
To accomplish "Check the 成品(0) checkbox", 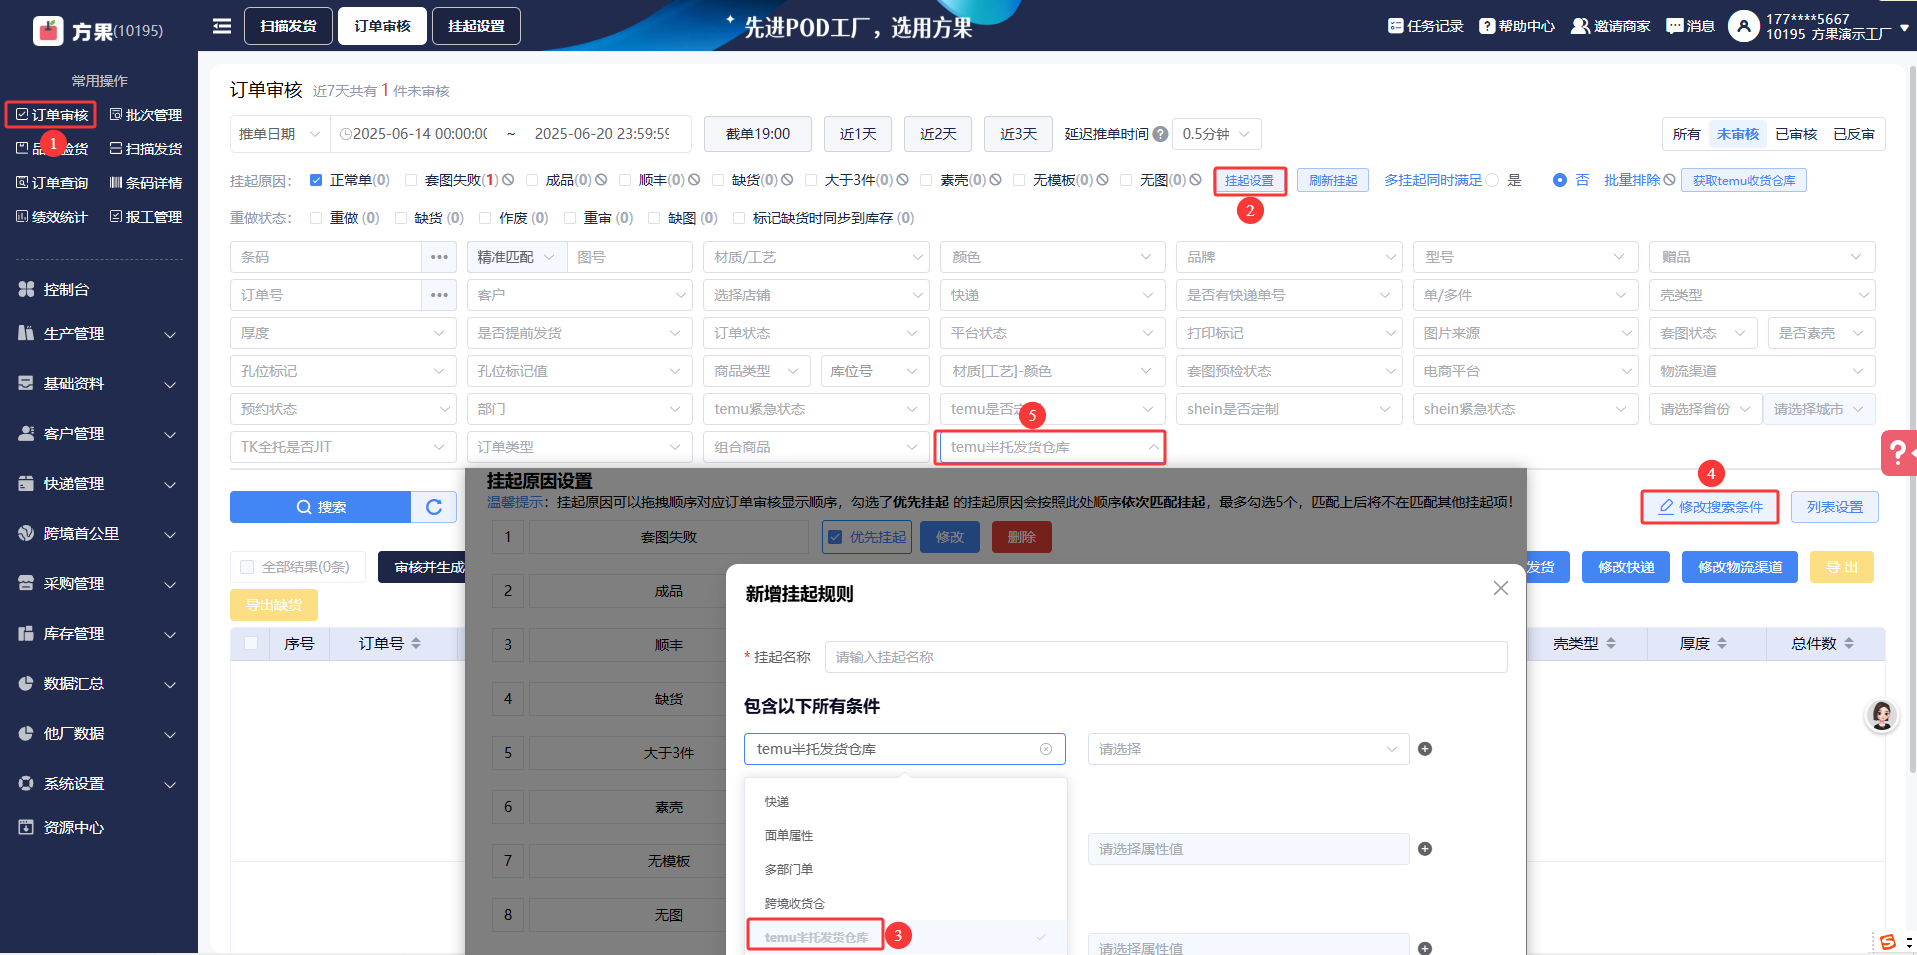I will pyautogui.click(x=532, y=180).
